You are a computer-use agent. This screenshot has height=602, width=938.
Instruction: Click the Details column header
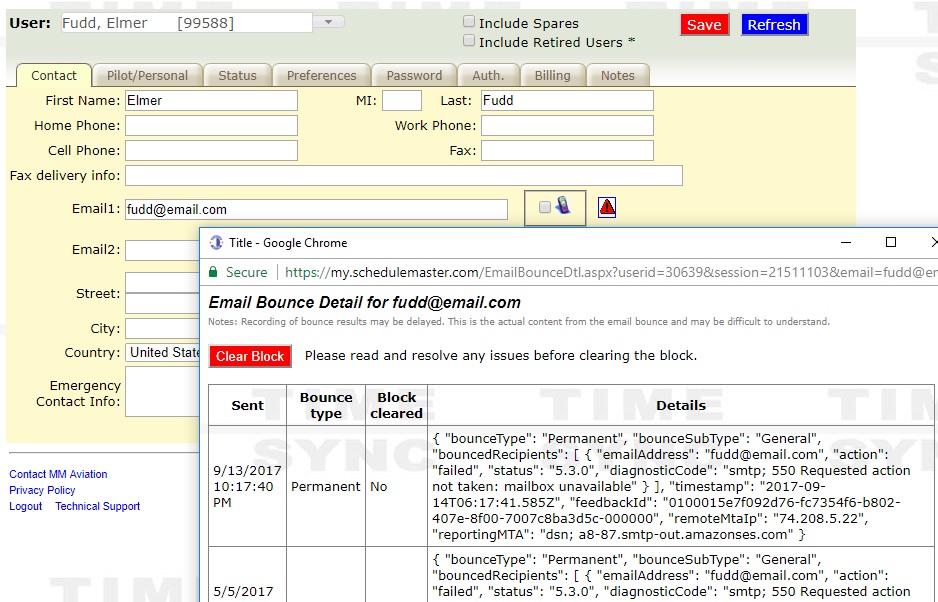(681, 405)
